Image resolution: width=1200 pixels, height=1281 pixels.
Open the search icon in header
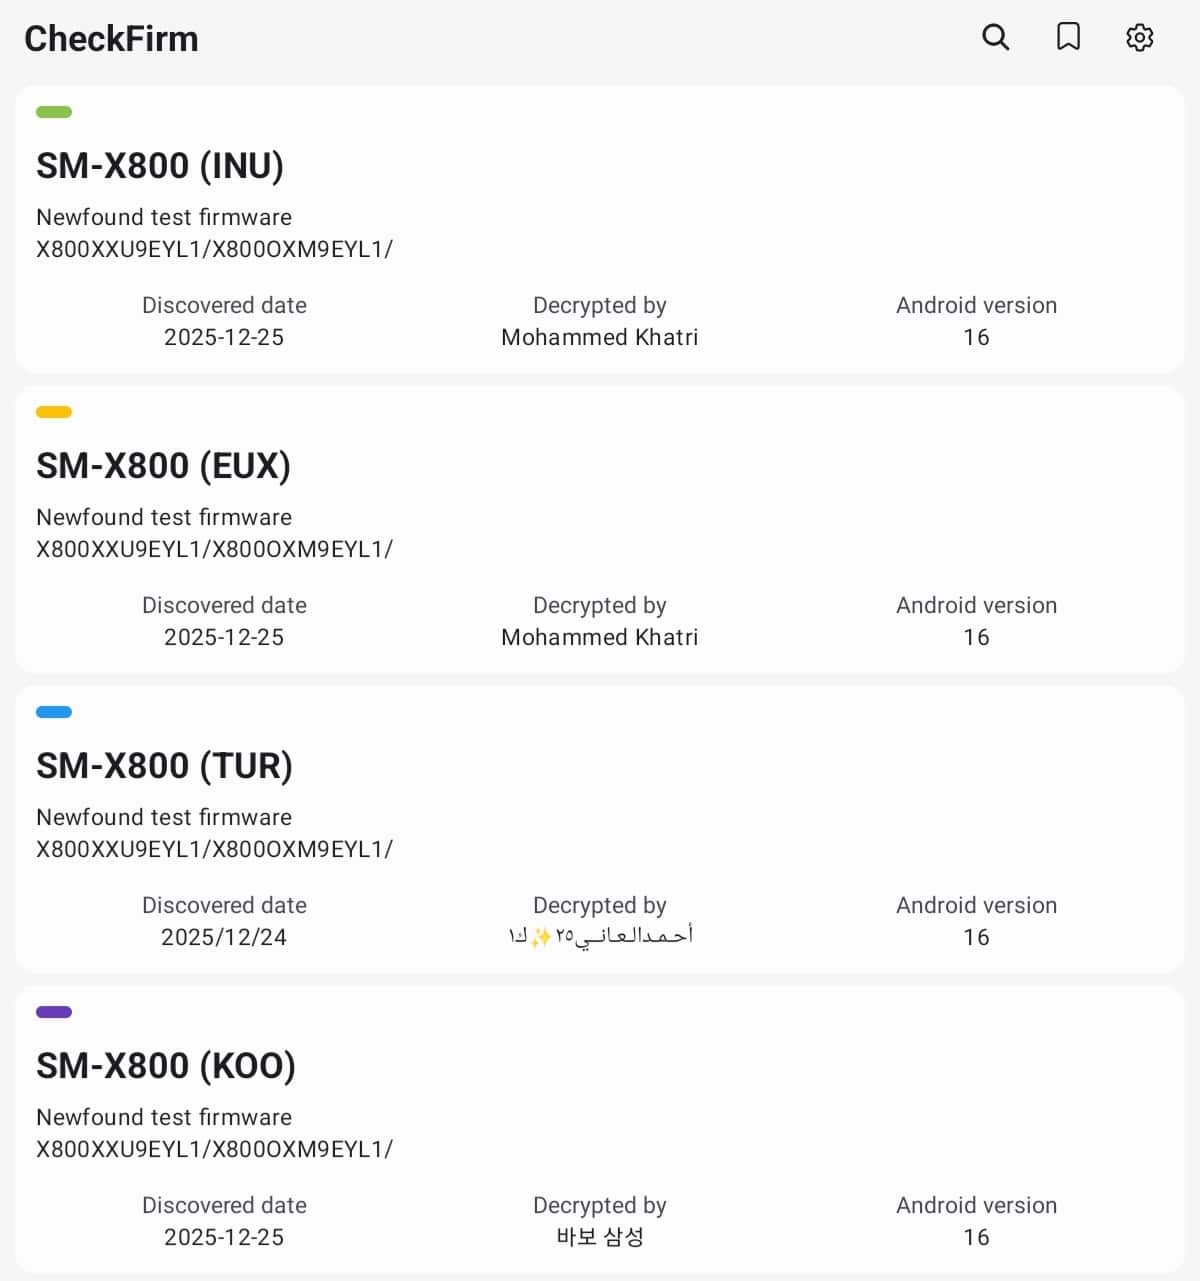995,38
